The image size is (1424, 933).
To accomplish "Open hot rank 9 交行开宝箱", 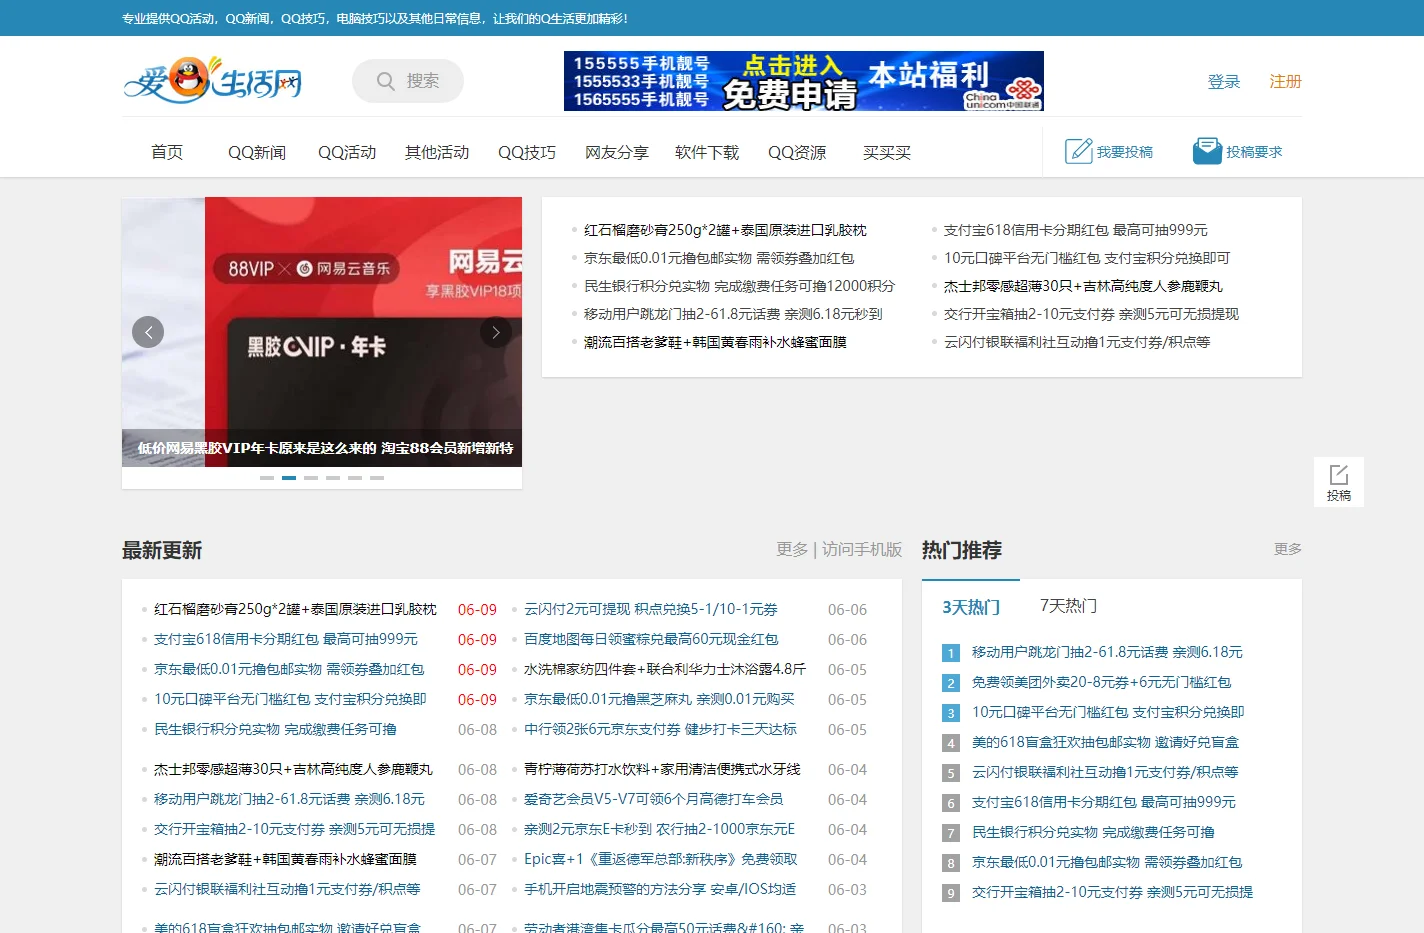I will coord(1112,892).
